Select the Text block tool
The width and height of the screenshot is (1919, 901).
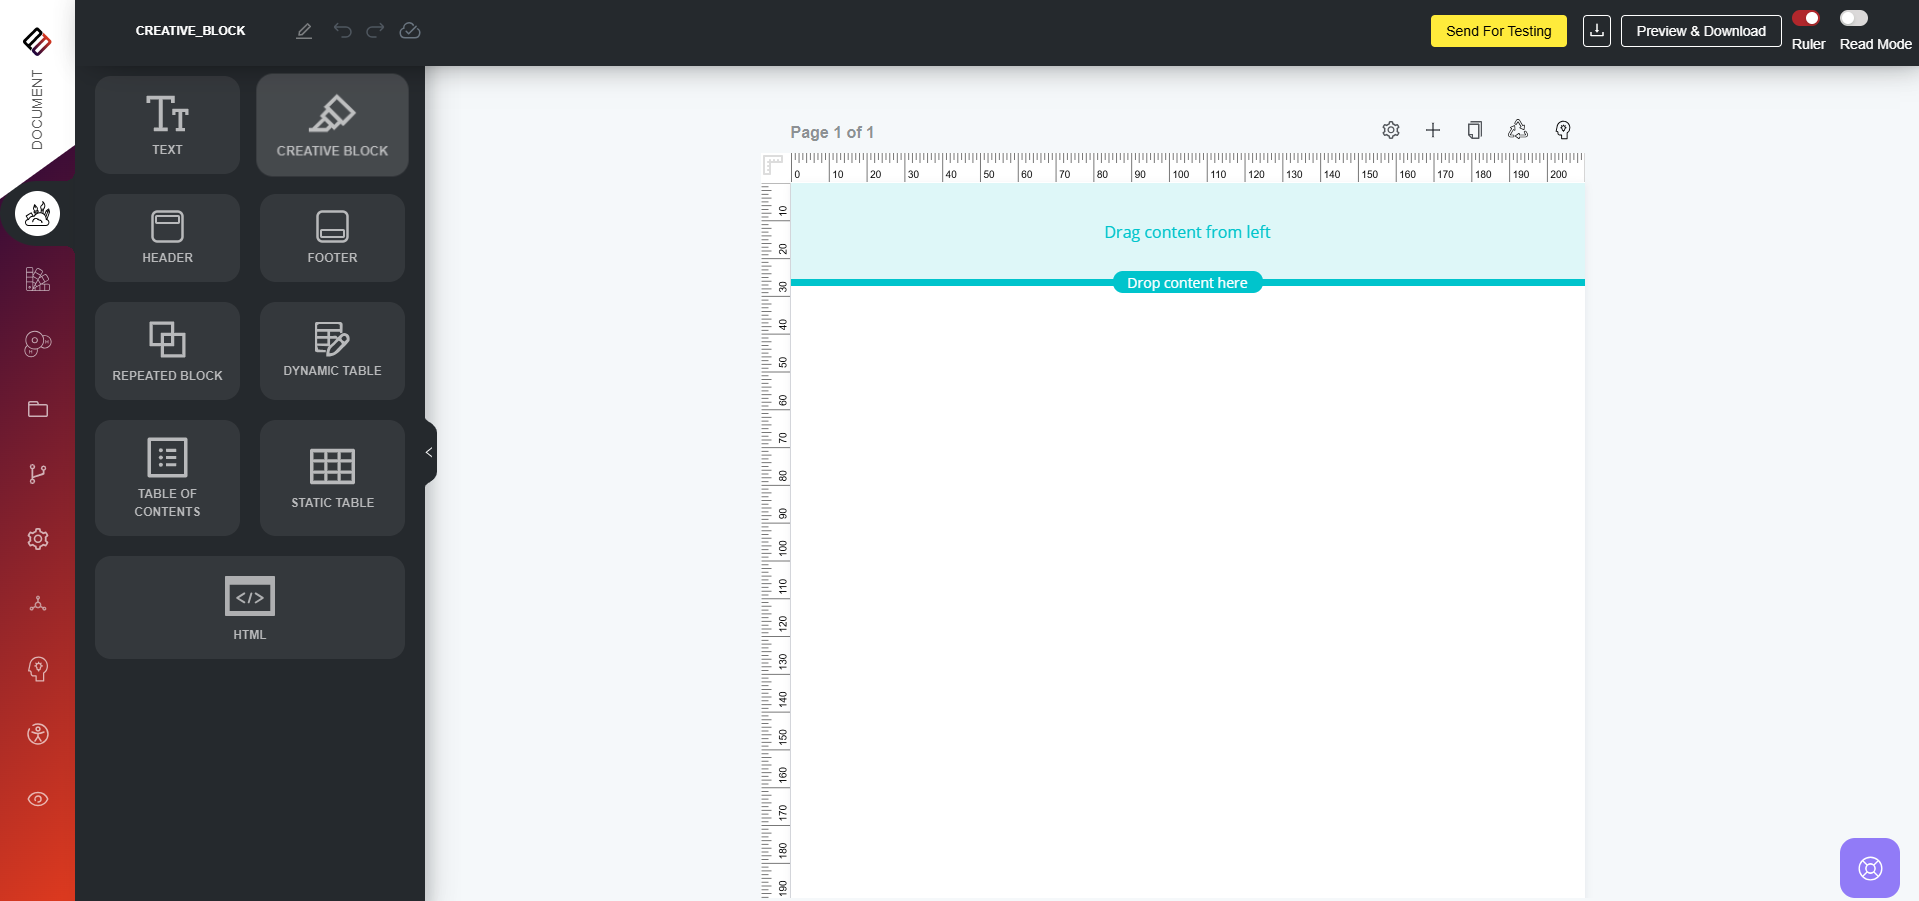167,125
